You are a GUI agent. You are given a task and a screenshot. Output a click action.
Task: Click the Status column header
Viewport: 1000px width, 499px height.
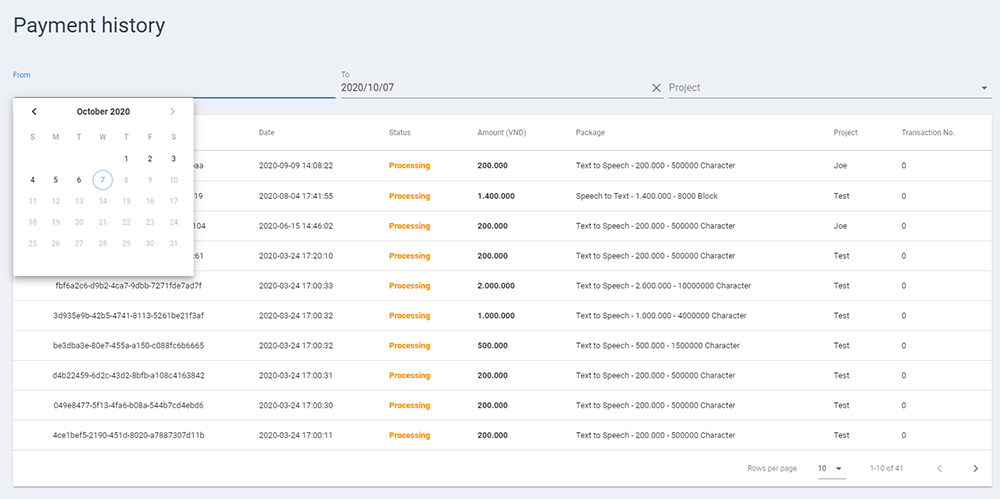point(400,133)
